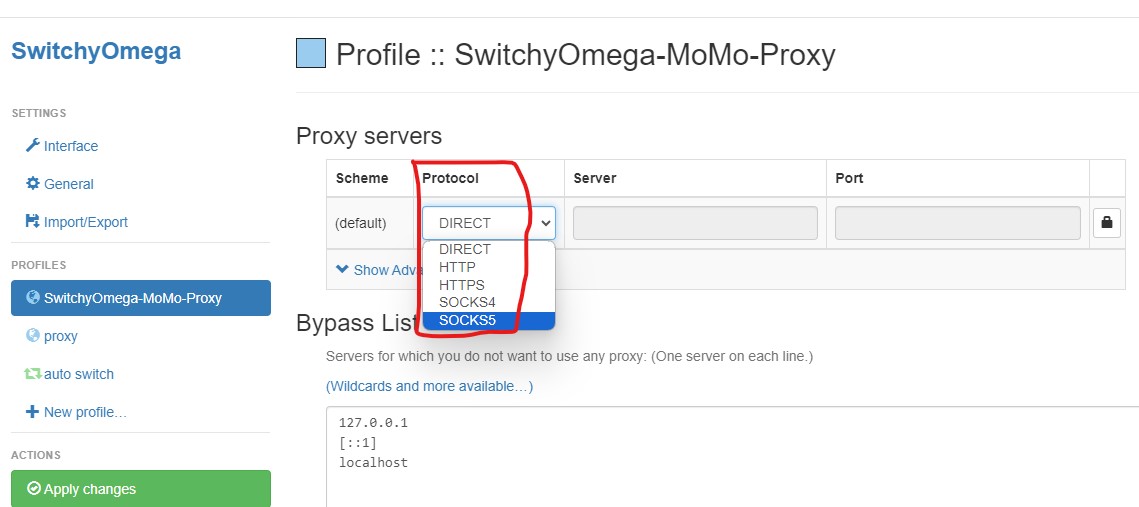This screenshot has width=1139, height=507.
Task: Click the auto switch arrows icon
Action: pyautogui.click(x=33, y=374)
